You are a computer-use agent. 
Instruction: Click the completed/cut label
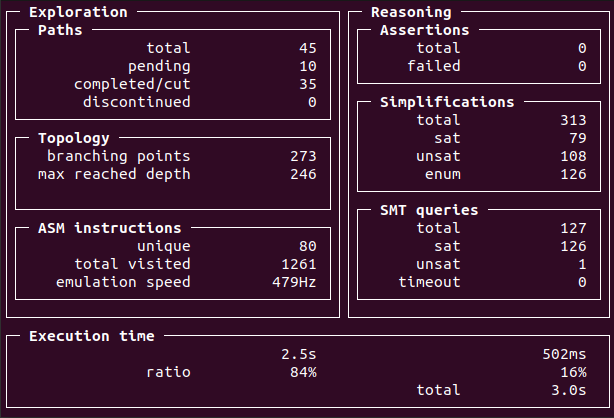[x=132, y=84]
